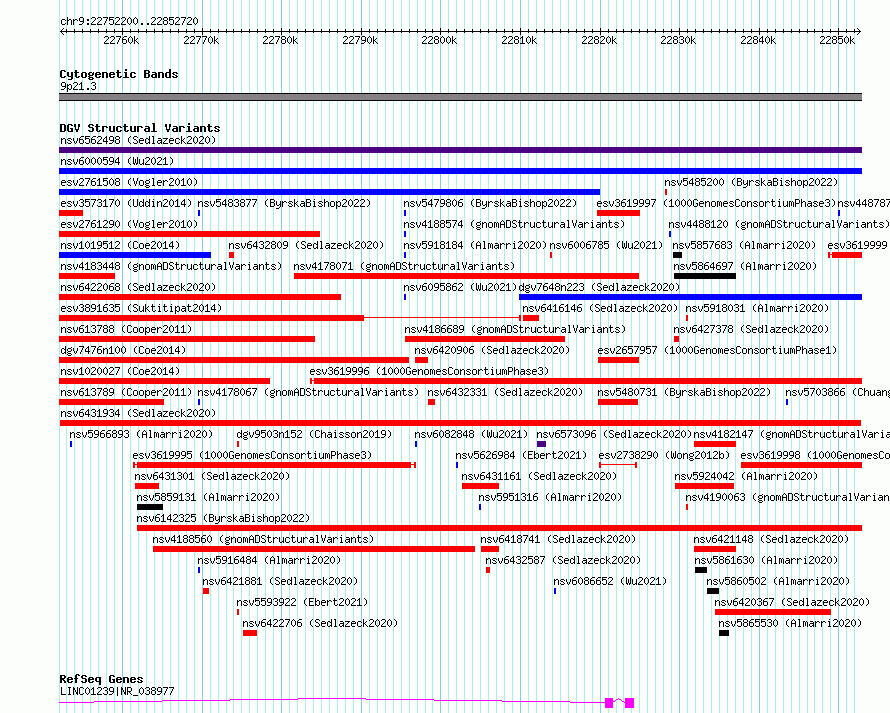Click the esv3573170 (Uddin2014) label
Screen dimensions: 890x713
126,203
